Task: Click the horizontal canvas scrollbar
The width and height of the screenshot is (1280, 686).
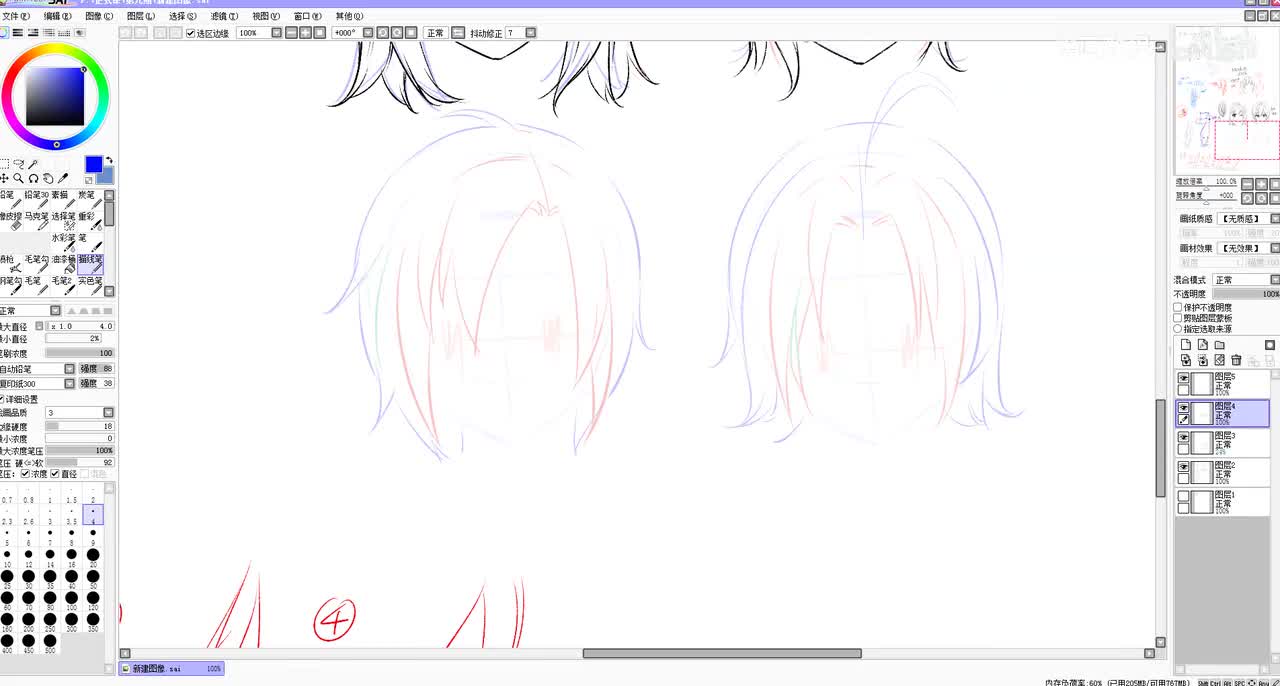Action: (722, 654)
